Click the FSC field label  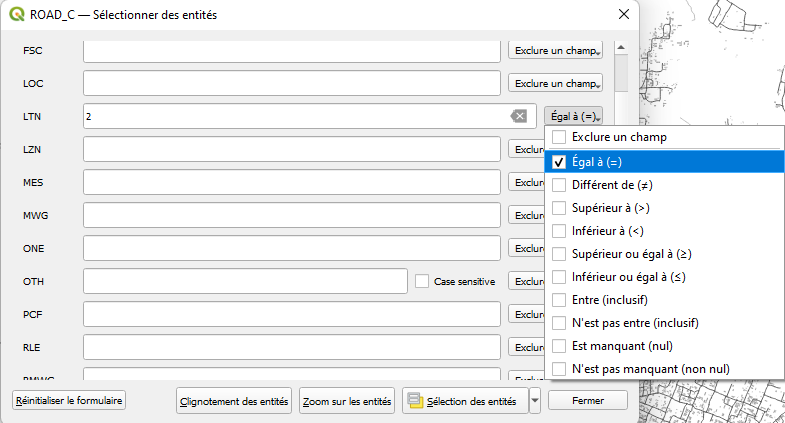tap(33, 51)
